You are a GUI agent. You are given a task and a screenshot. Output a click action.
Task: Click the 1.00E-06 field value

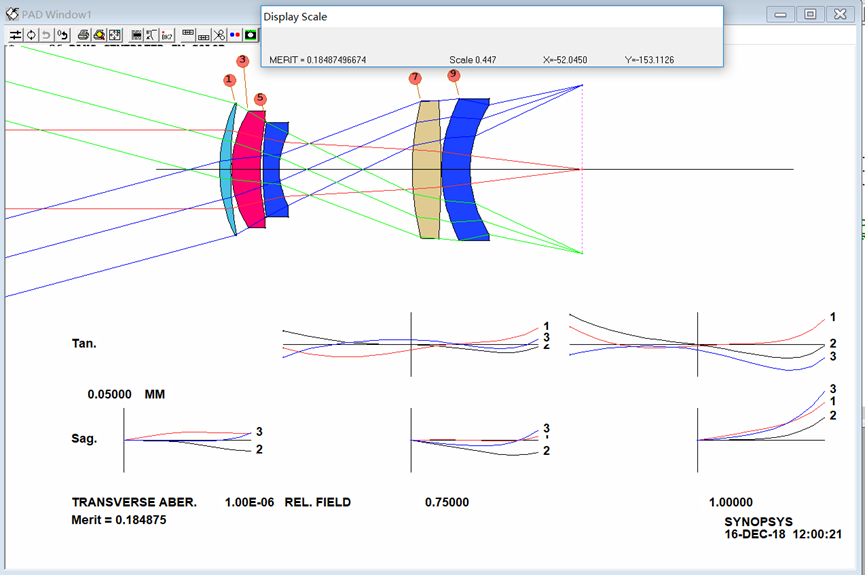249,502
